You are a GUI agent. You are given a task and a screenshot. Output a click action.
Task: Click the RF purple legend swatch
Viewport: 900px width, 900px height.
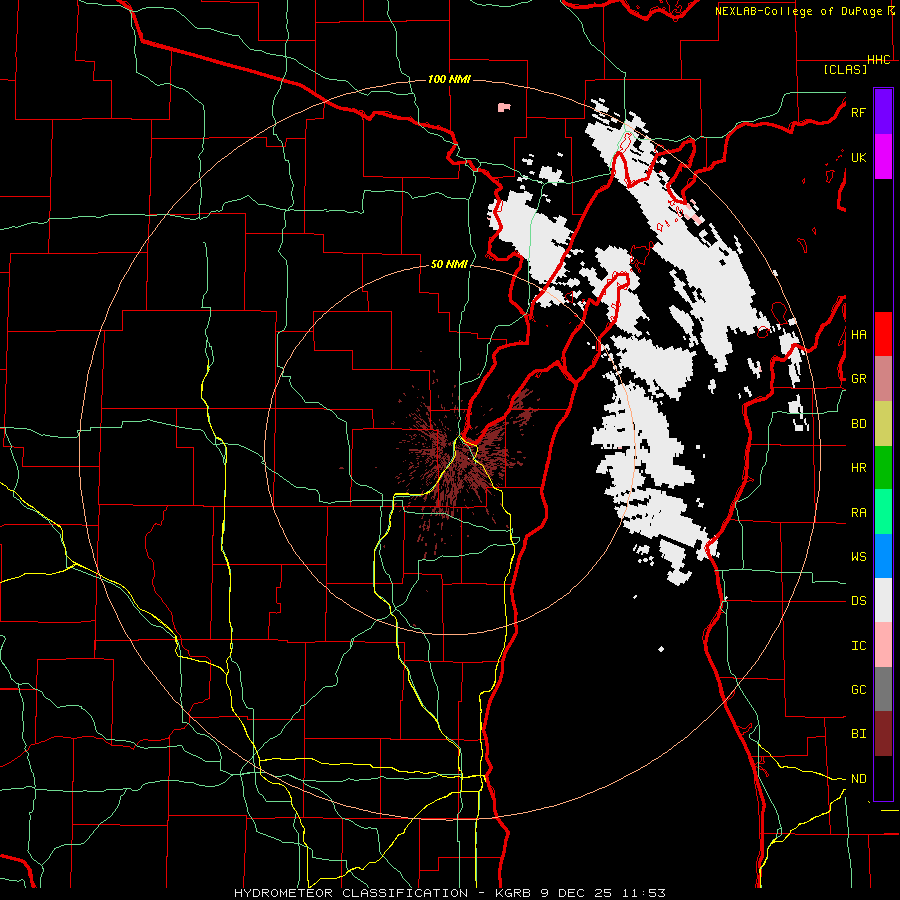pyautogui.click(x=883, y=112)
